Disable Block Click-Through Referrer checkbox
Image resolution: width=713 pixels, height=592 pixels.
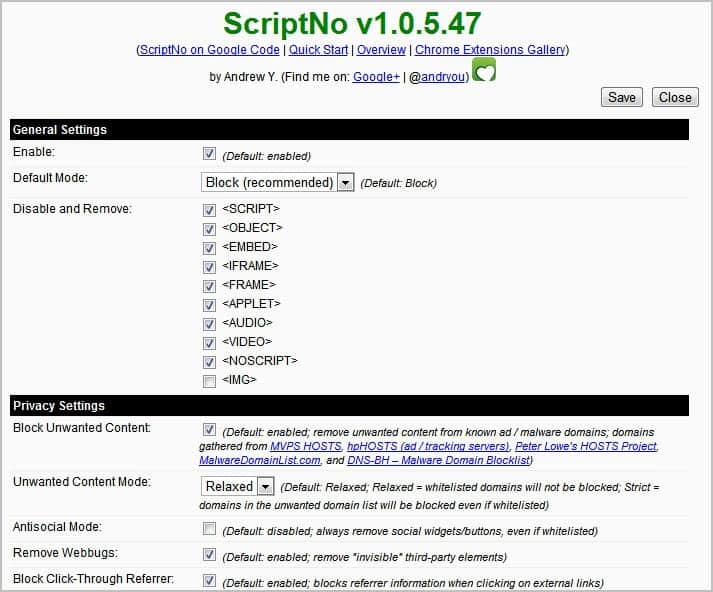click(209, 580)
